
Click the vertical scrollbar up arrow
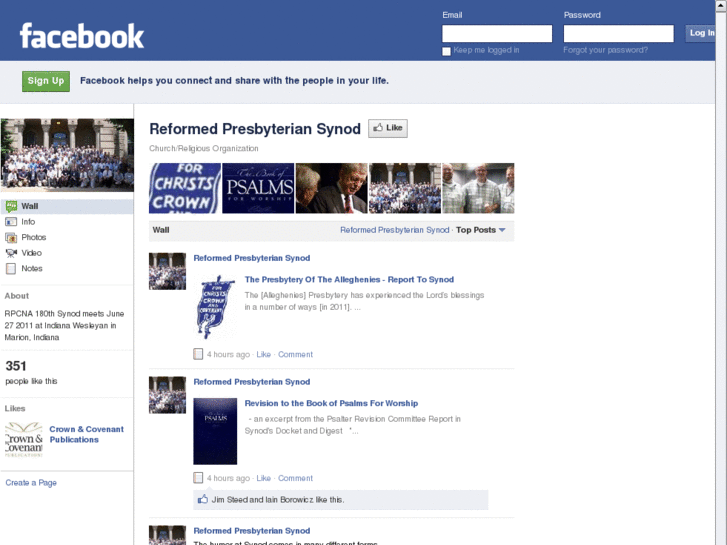click(721, 6)
